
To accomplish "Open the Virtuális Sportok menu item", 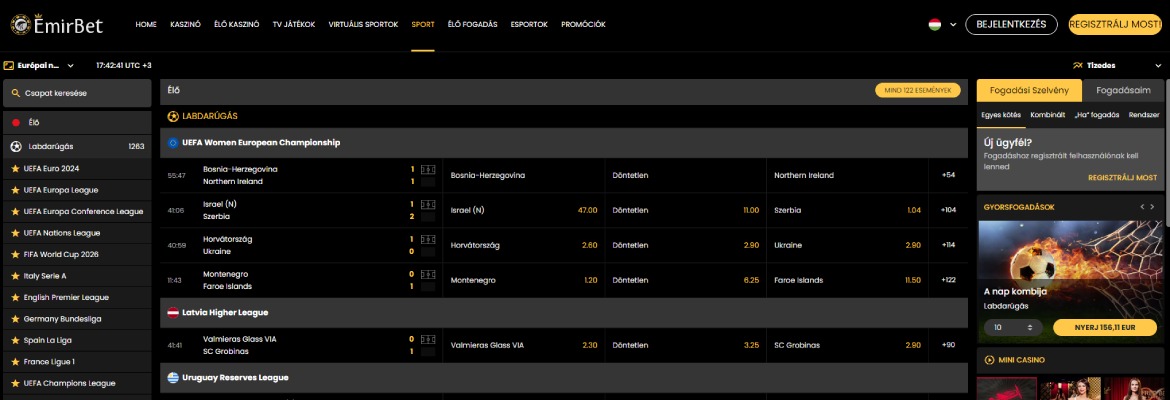I will pos(363,25).
